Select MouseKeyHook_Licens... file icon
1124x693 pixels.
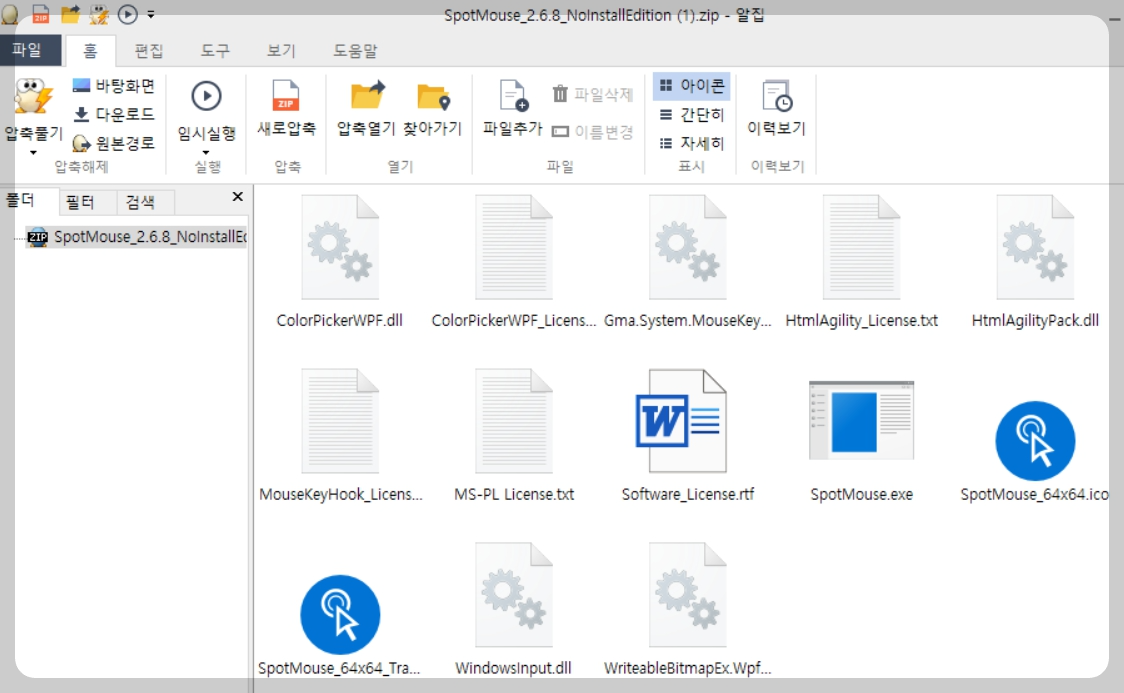(340, 421)
